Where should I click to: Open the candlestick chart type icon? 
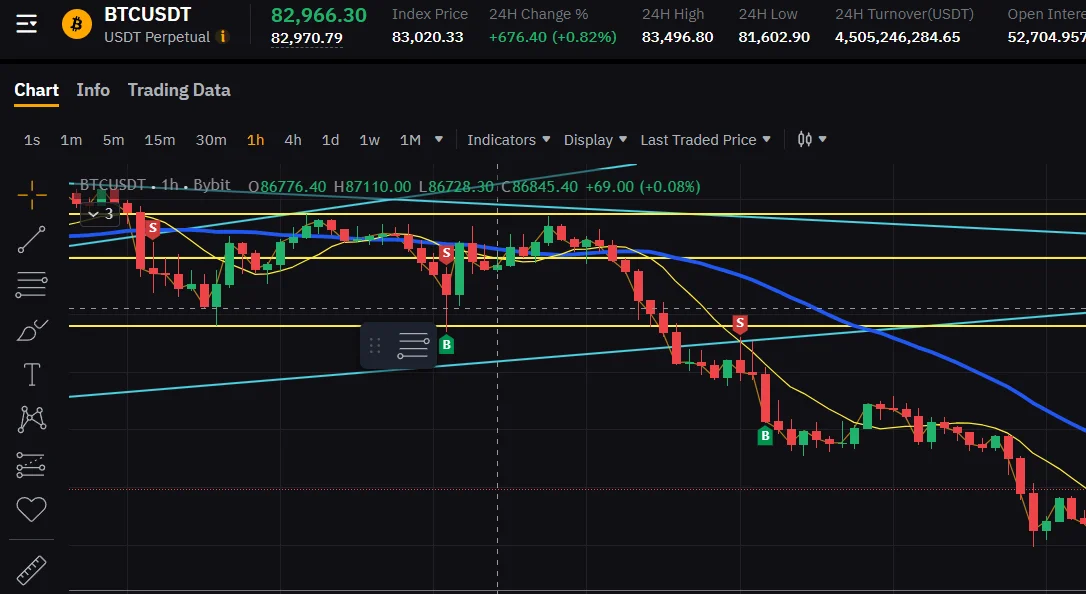pos(804,139)
